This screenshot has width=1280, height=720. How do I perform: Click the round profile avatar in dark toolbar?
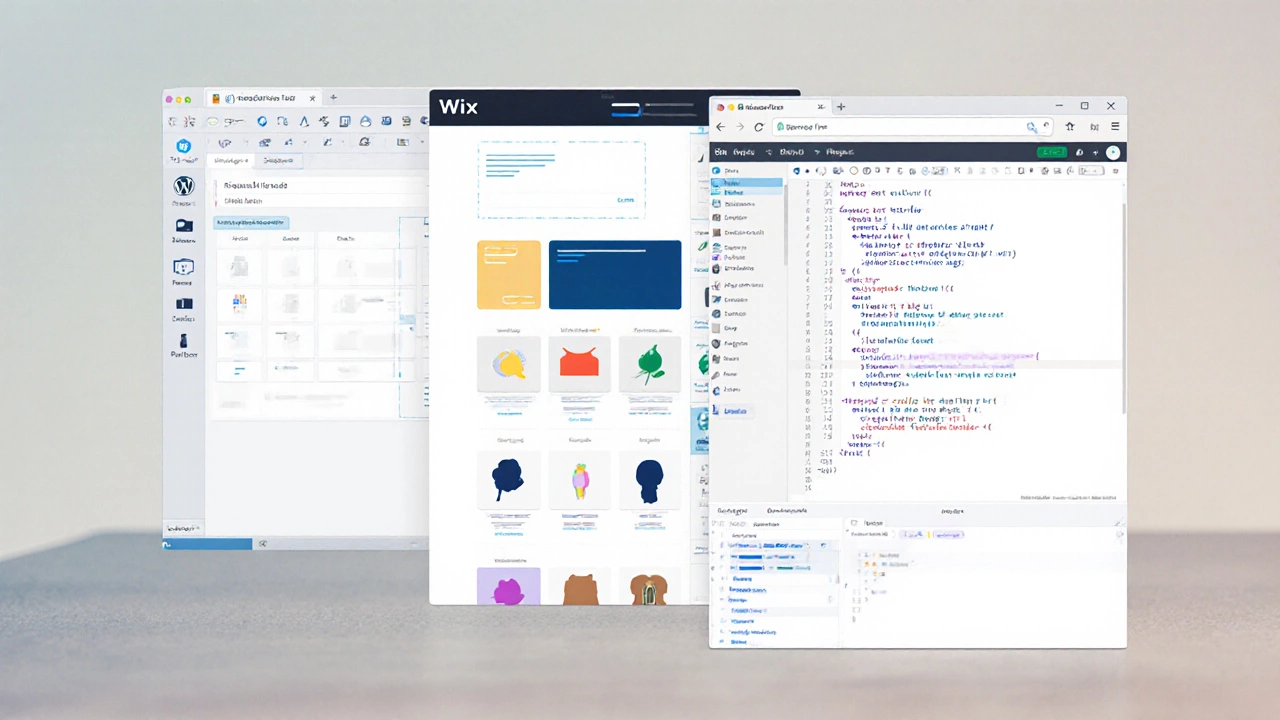coord(1112,152)
